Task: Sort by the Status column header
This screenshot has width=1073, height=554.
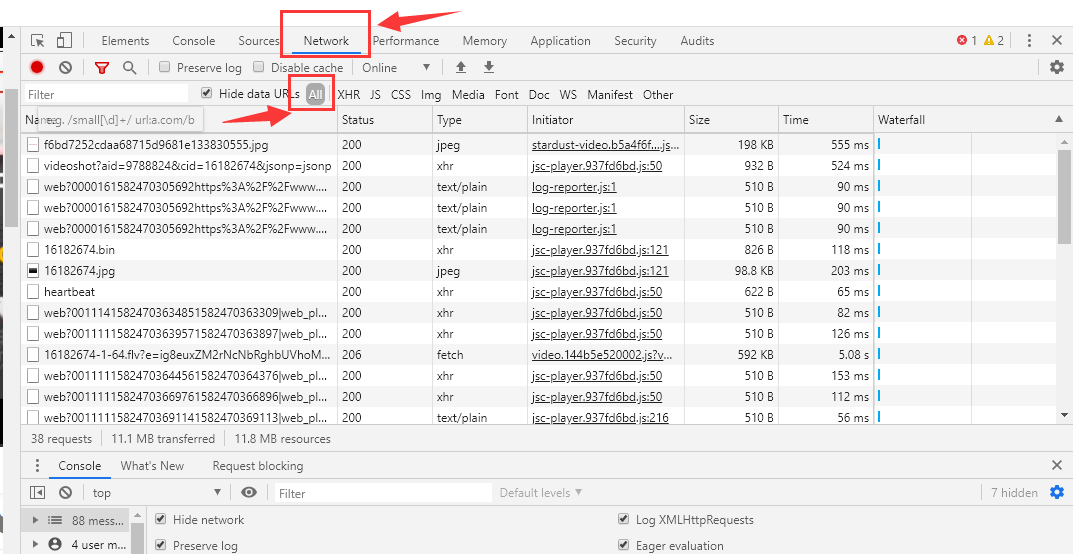Action: coord(385,120)
